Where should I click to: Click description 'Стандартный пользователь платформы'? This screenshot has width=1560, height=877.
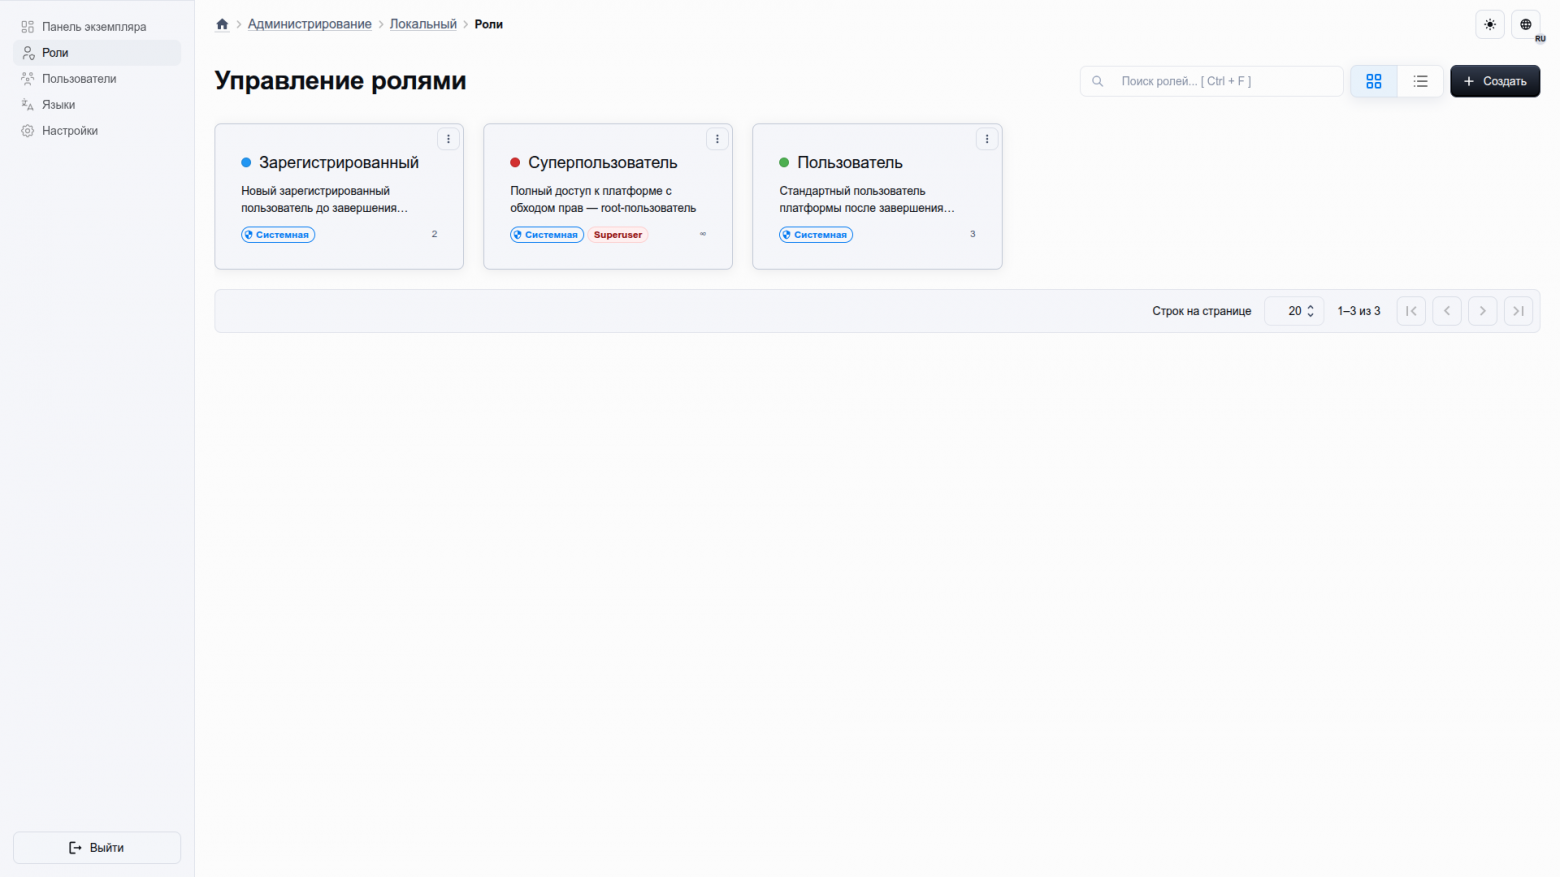(867, 199)
